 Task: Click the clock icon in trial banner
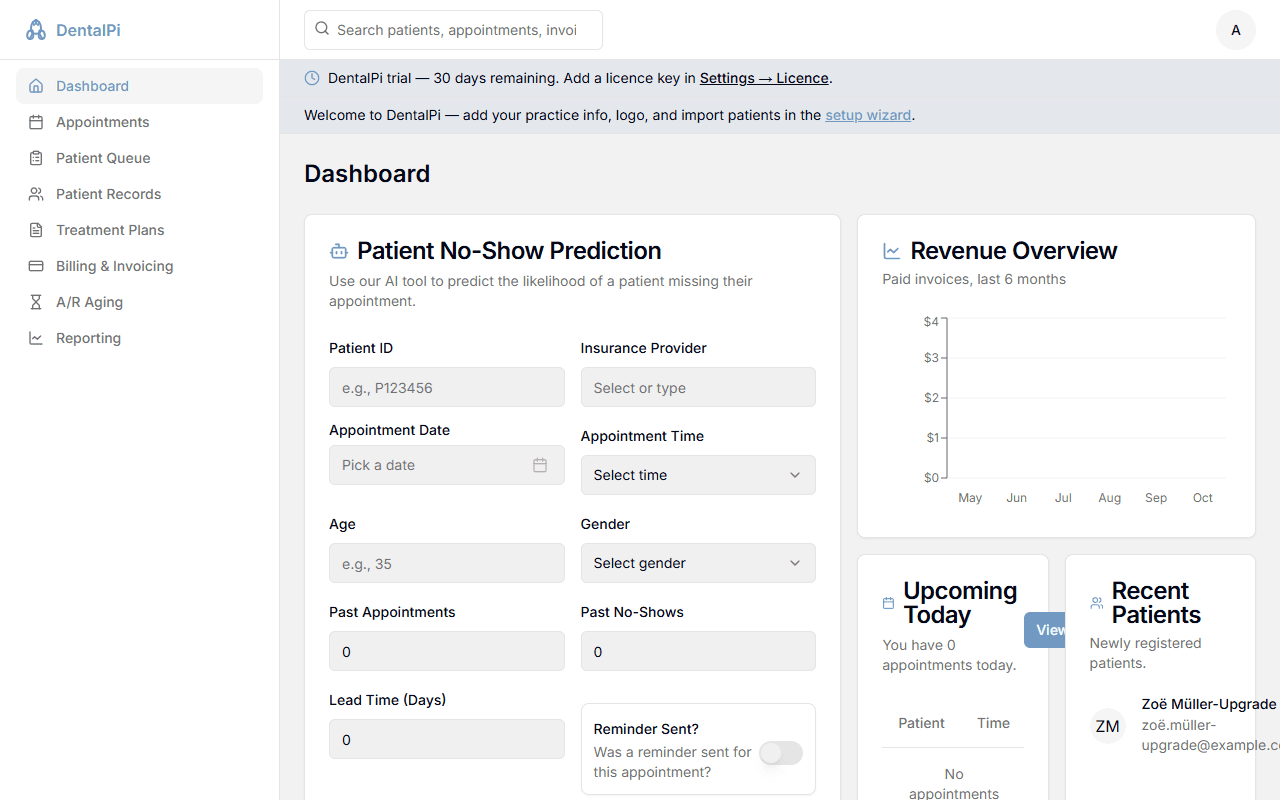coord(312,78)
